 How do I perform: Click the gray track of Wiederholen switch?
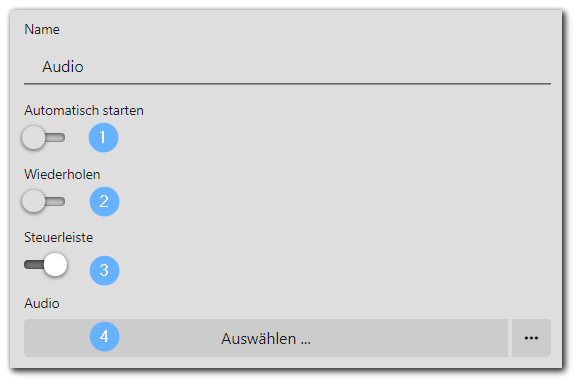pyautogui.click(x=55, y=202)
